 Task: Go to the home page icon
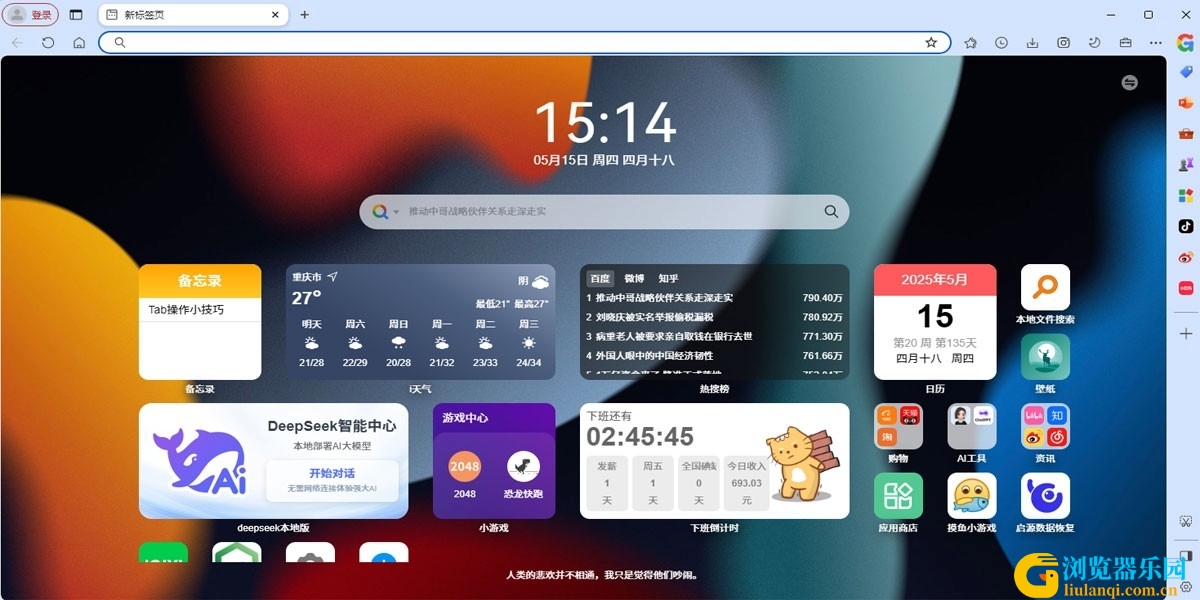click(x=79, y=43)
